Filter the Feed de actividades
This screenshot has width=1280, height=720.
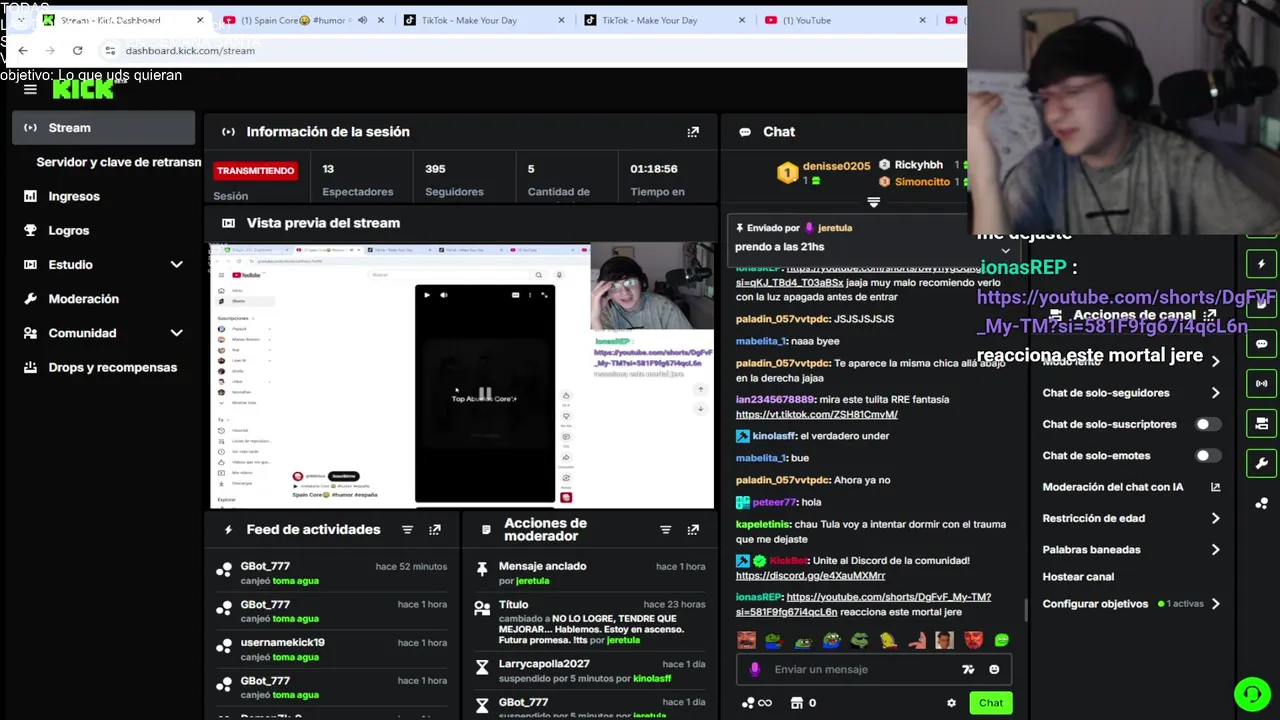[407, 530]
